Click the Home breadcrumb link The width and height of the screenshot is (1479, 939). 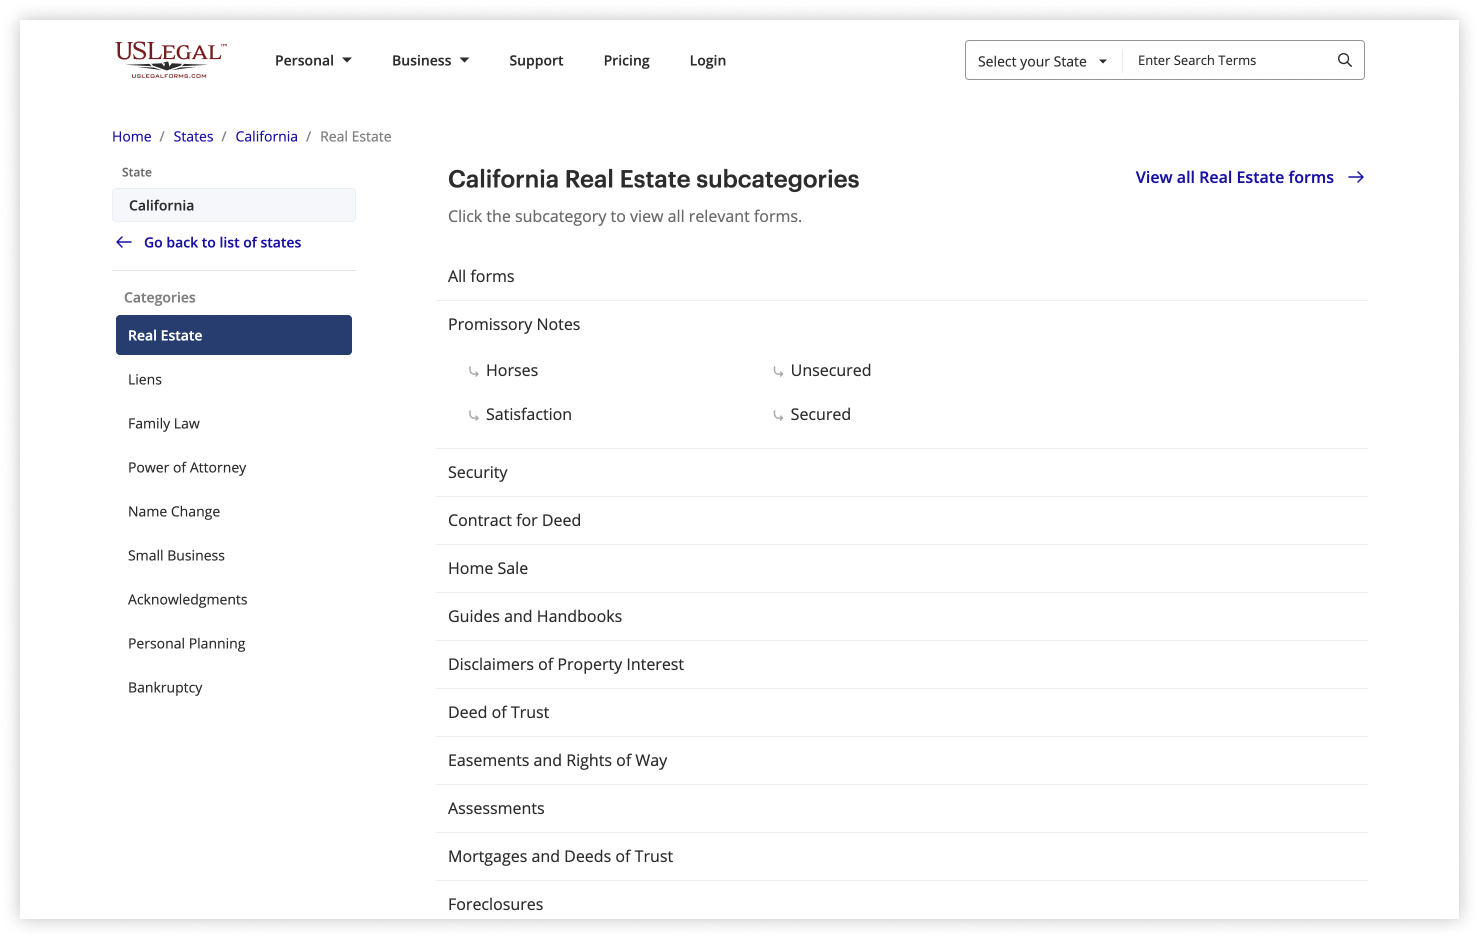pyautogui.click(x=131, y=136)
